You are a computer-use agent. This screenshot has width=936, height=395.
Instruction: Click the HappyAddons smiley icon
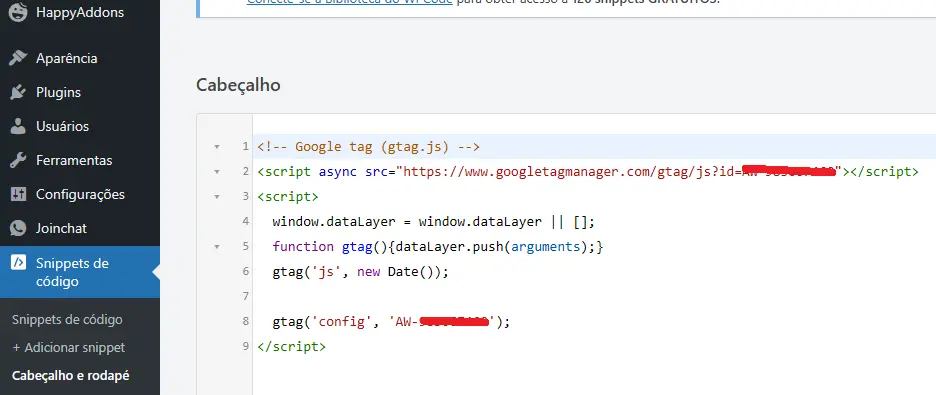[x=18, y=12]
